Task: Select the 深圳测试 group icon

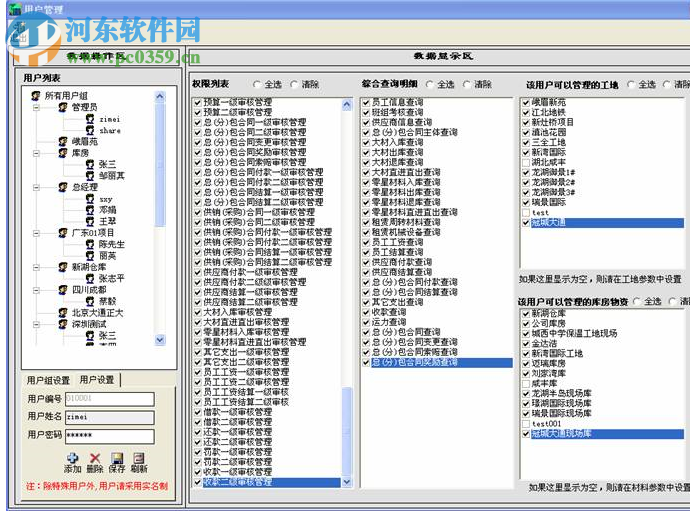Action: coord(63,324)
